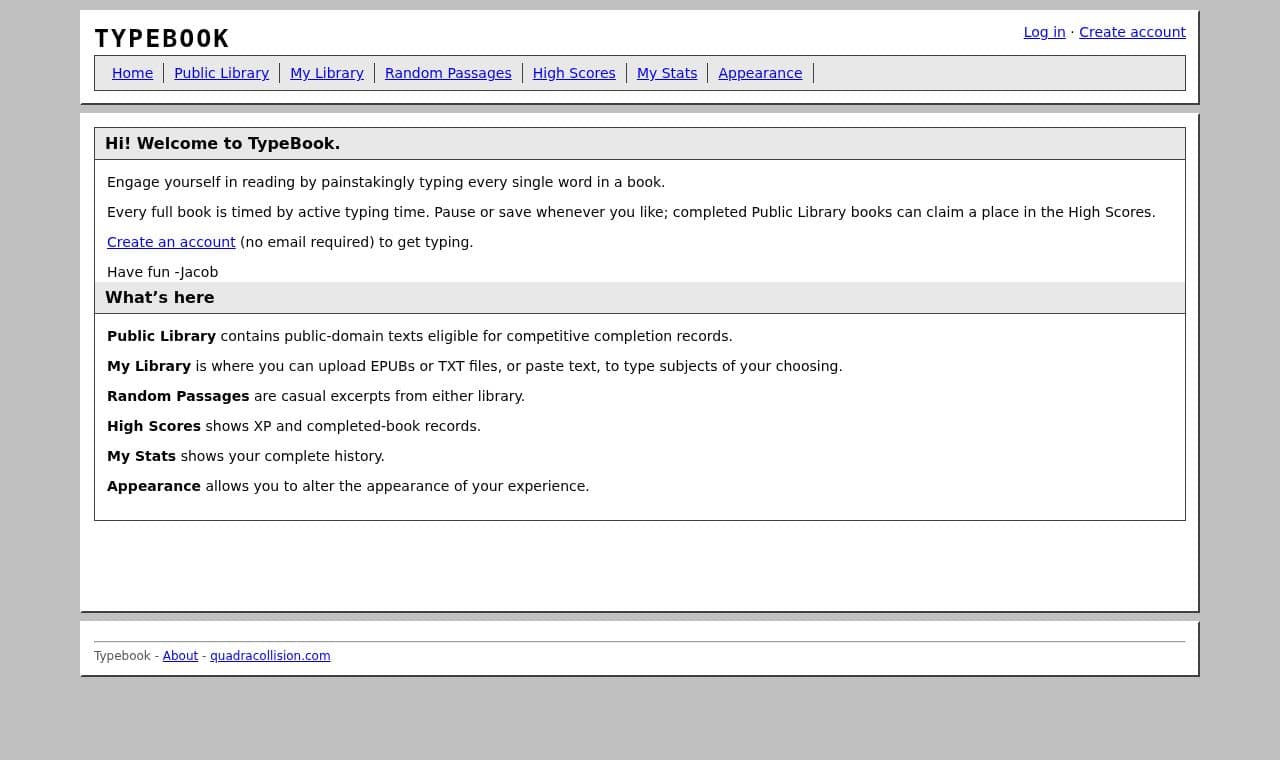This screenshot has height=760, width=1280.
Task: Visit quadracollision.com footer link
Action: point(270,656)
